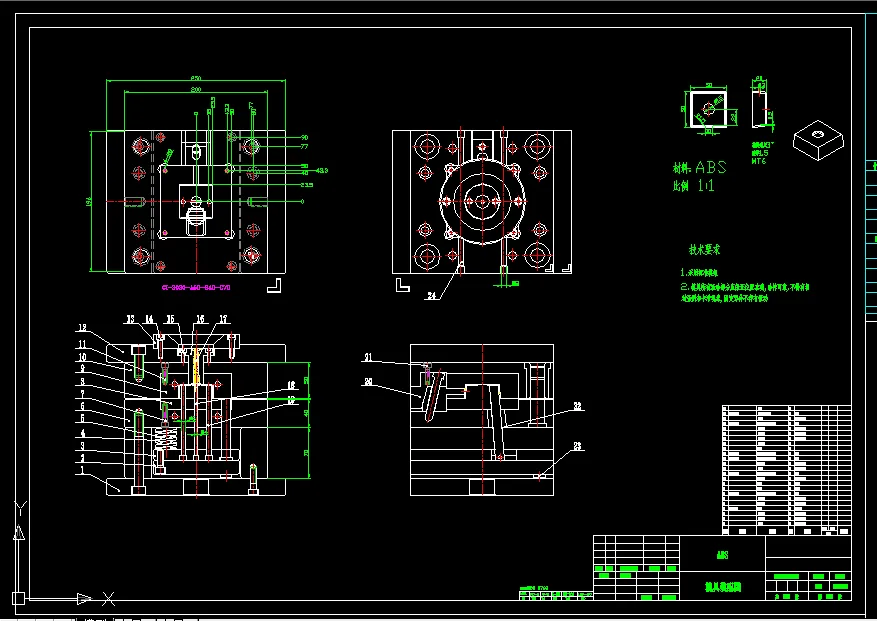Select part callout number 13

pos(130,319)
